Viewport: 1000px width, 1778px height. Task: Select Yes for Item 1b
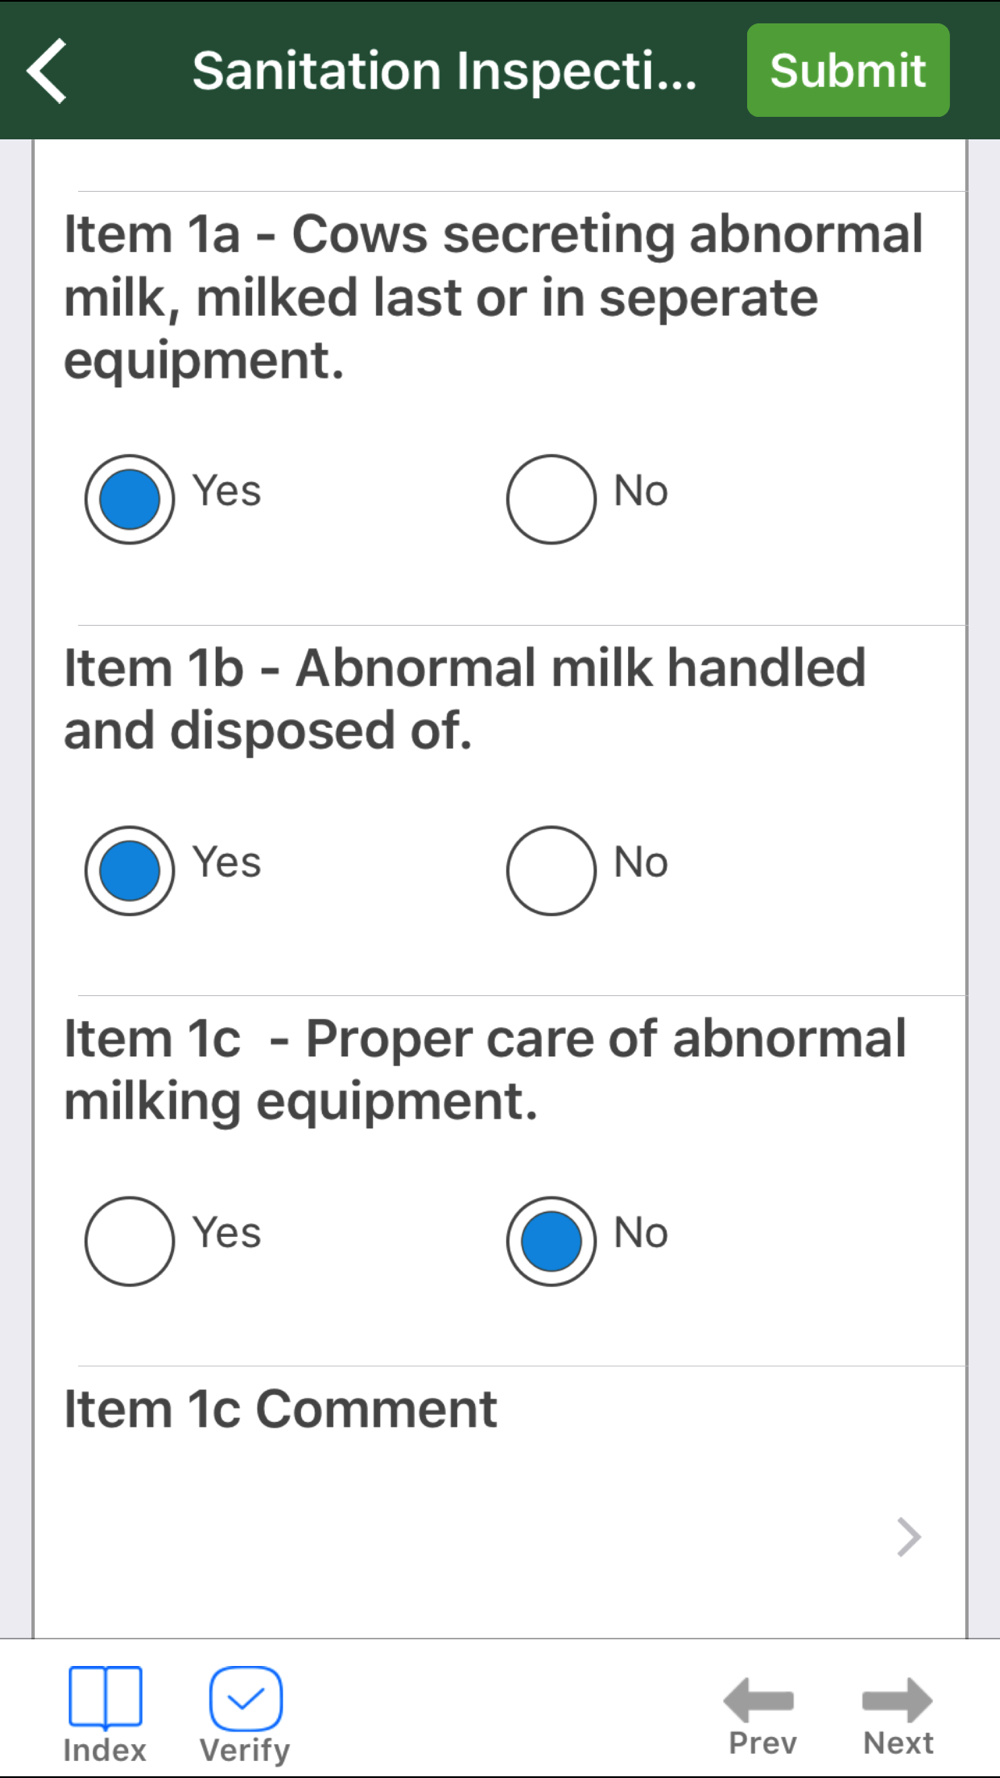click(x=130, y=870)
